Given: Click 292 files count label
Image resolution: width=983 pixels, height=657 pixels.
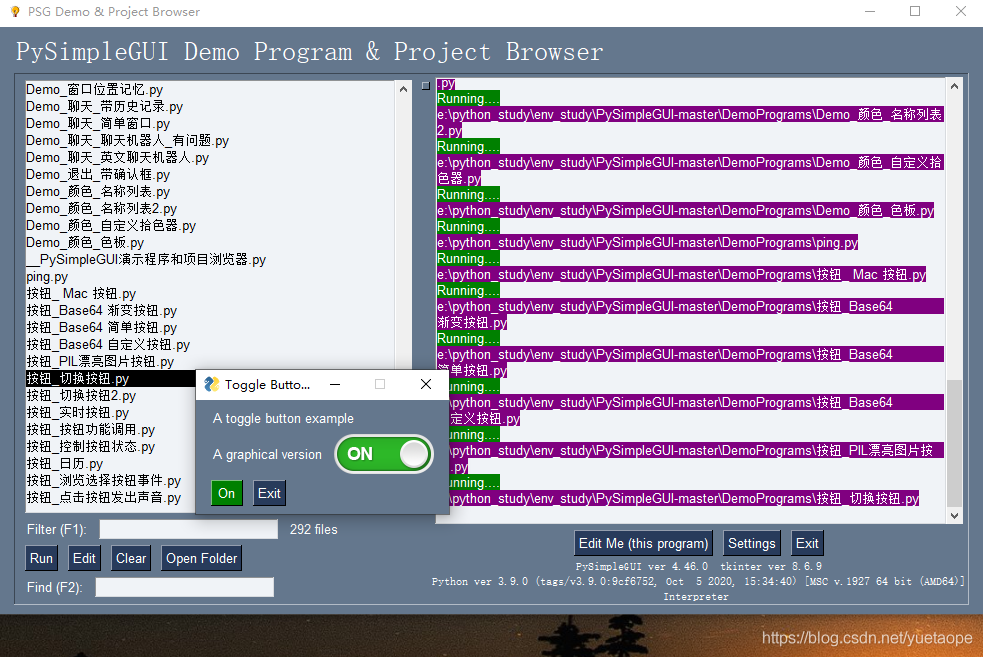Looking at the screenshot, I should coord(313,529).
